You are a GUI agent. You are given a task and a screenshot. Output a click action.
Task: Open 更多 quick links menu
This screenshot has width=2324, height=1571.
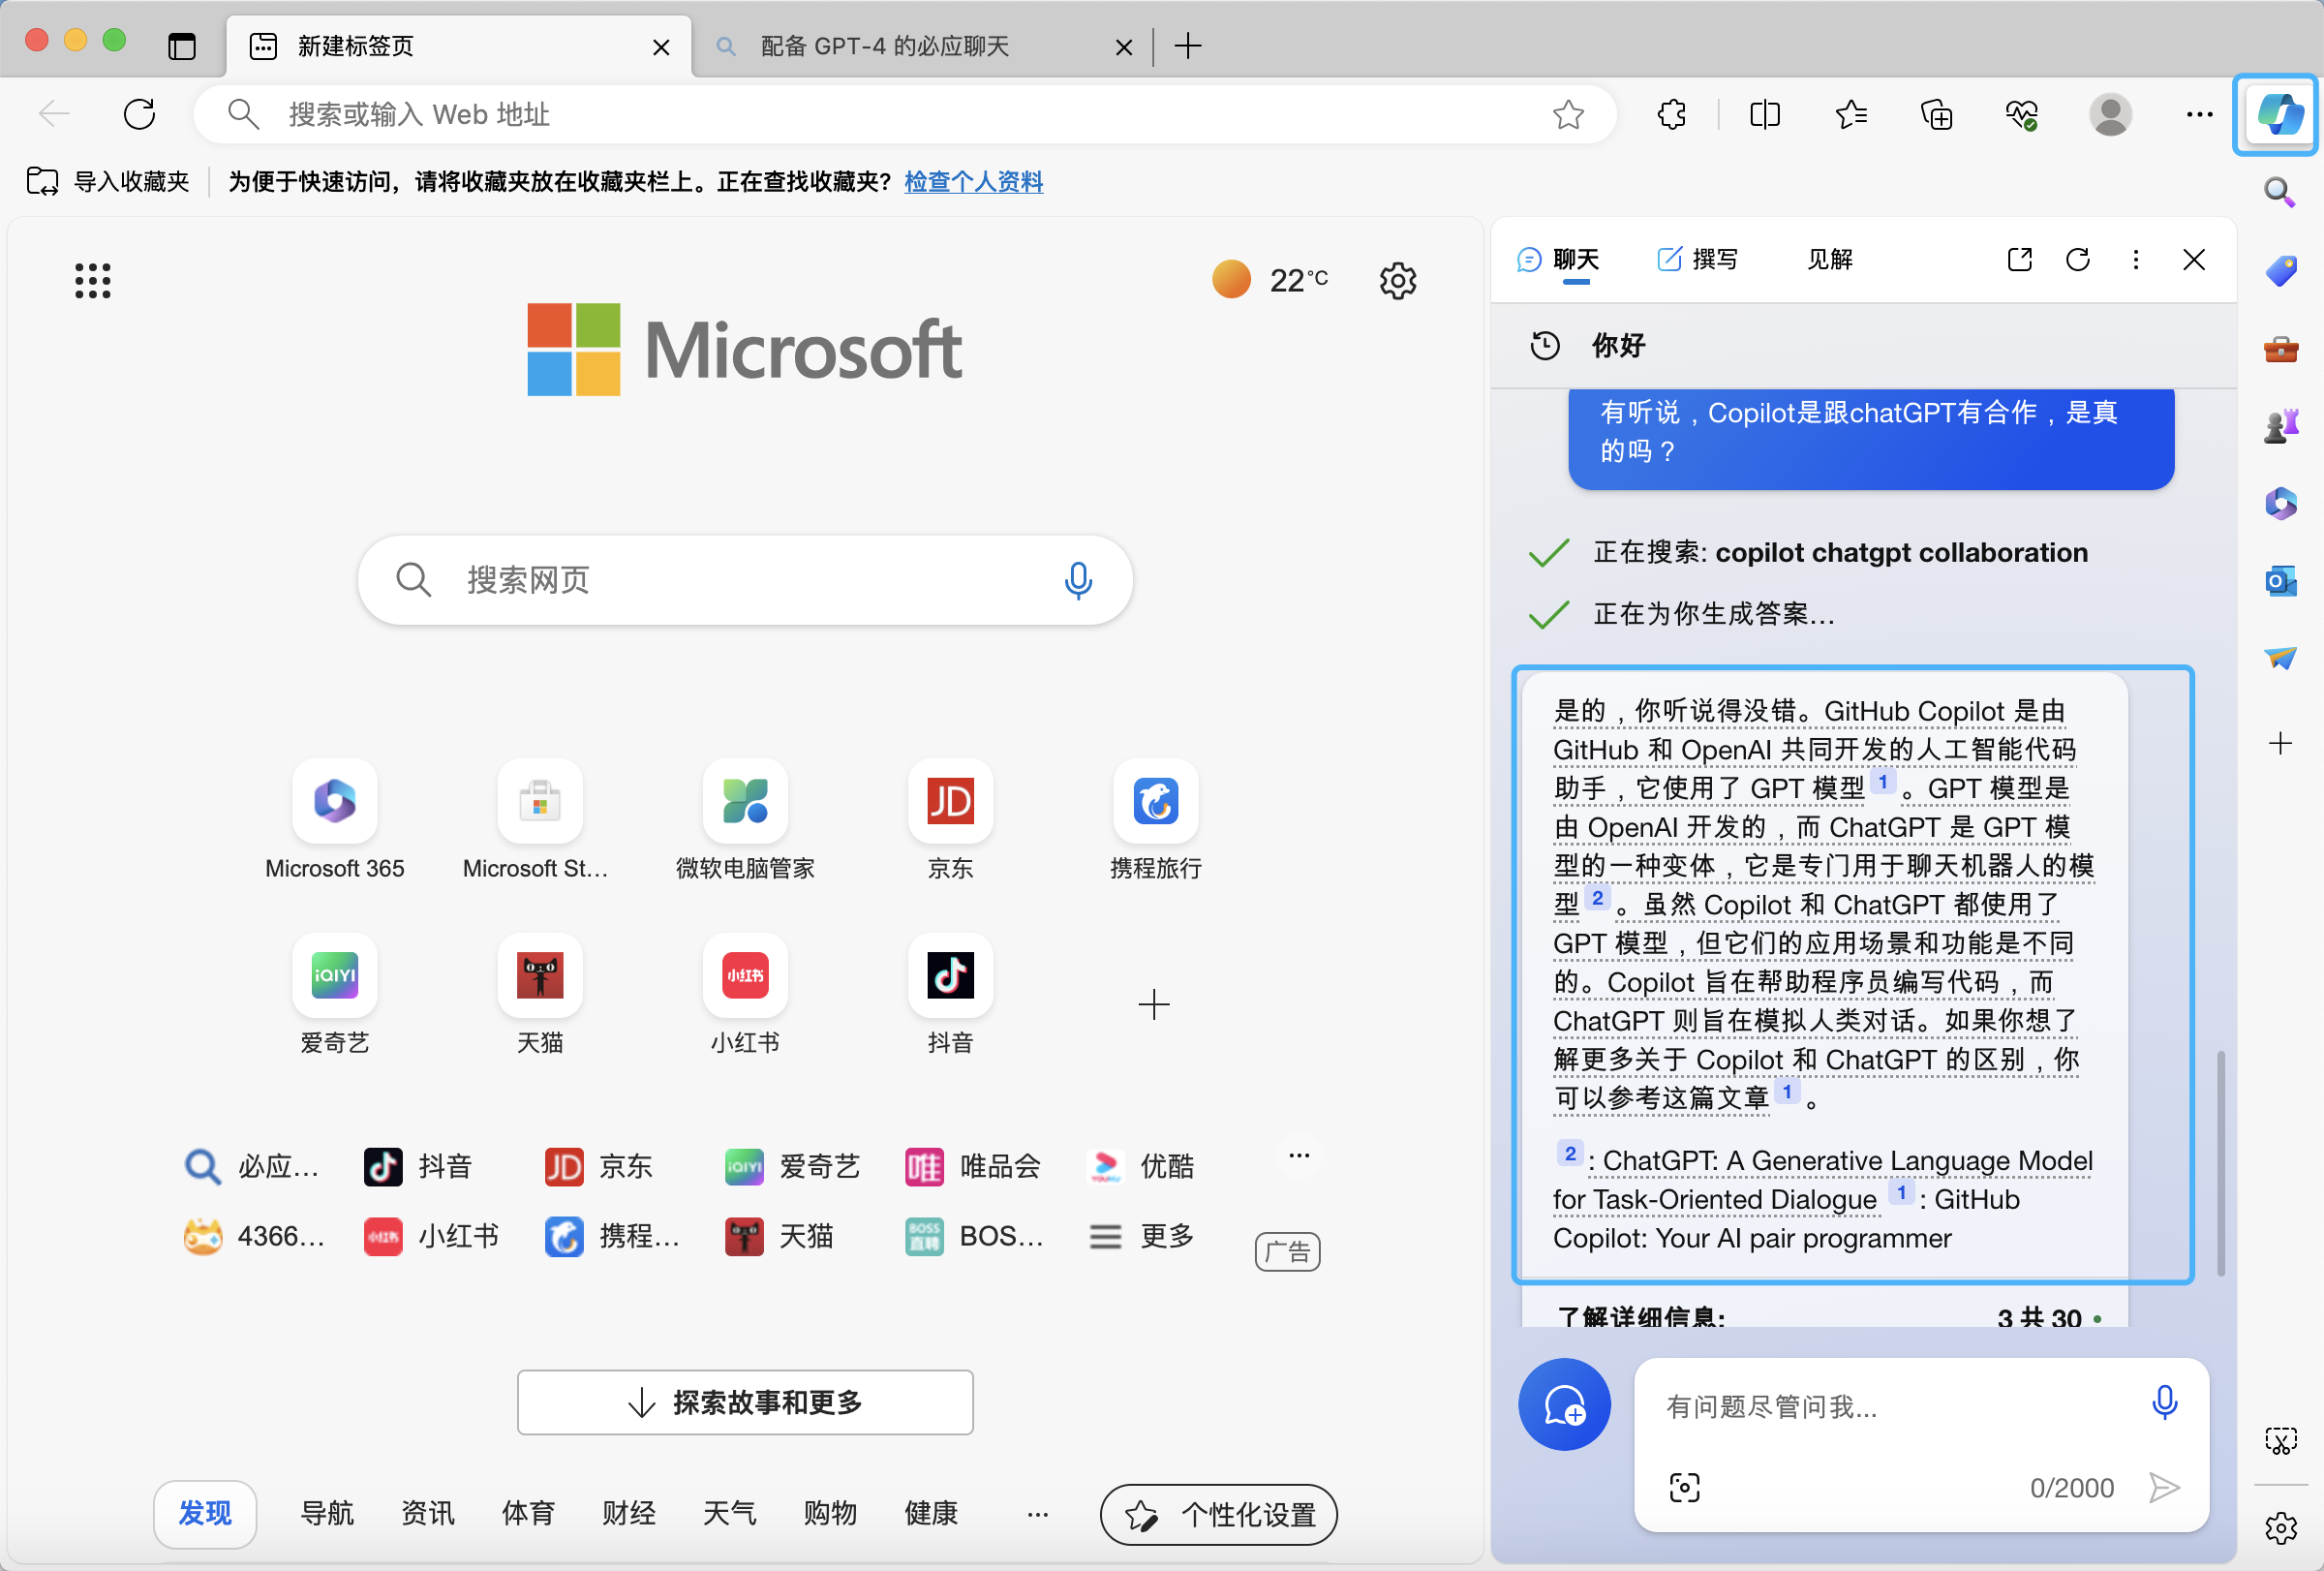[x=1143, y=1237]
